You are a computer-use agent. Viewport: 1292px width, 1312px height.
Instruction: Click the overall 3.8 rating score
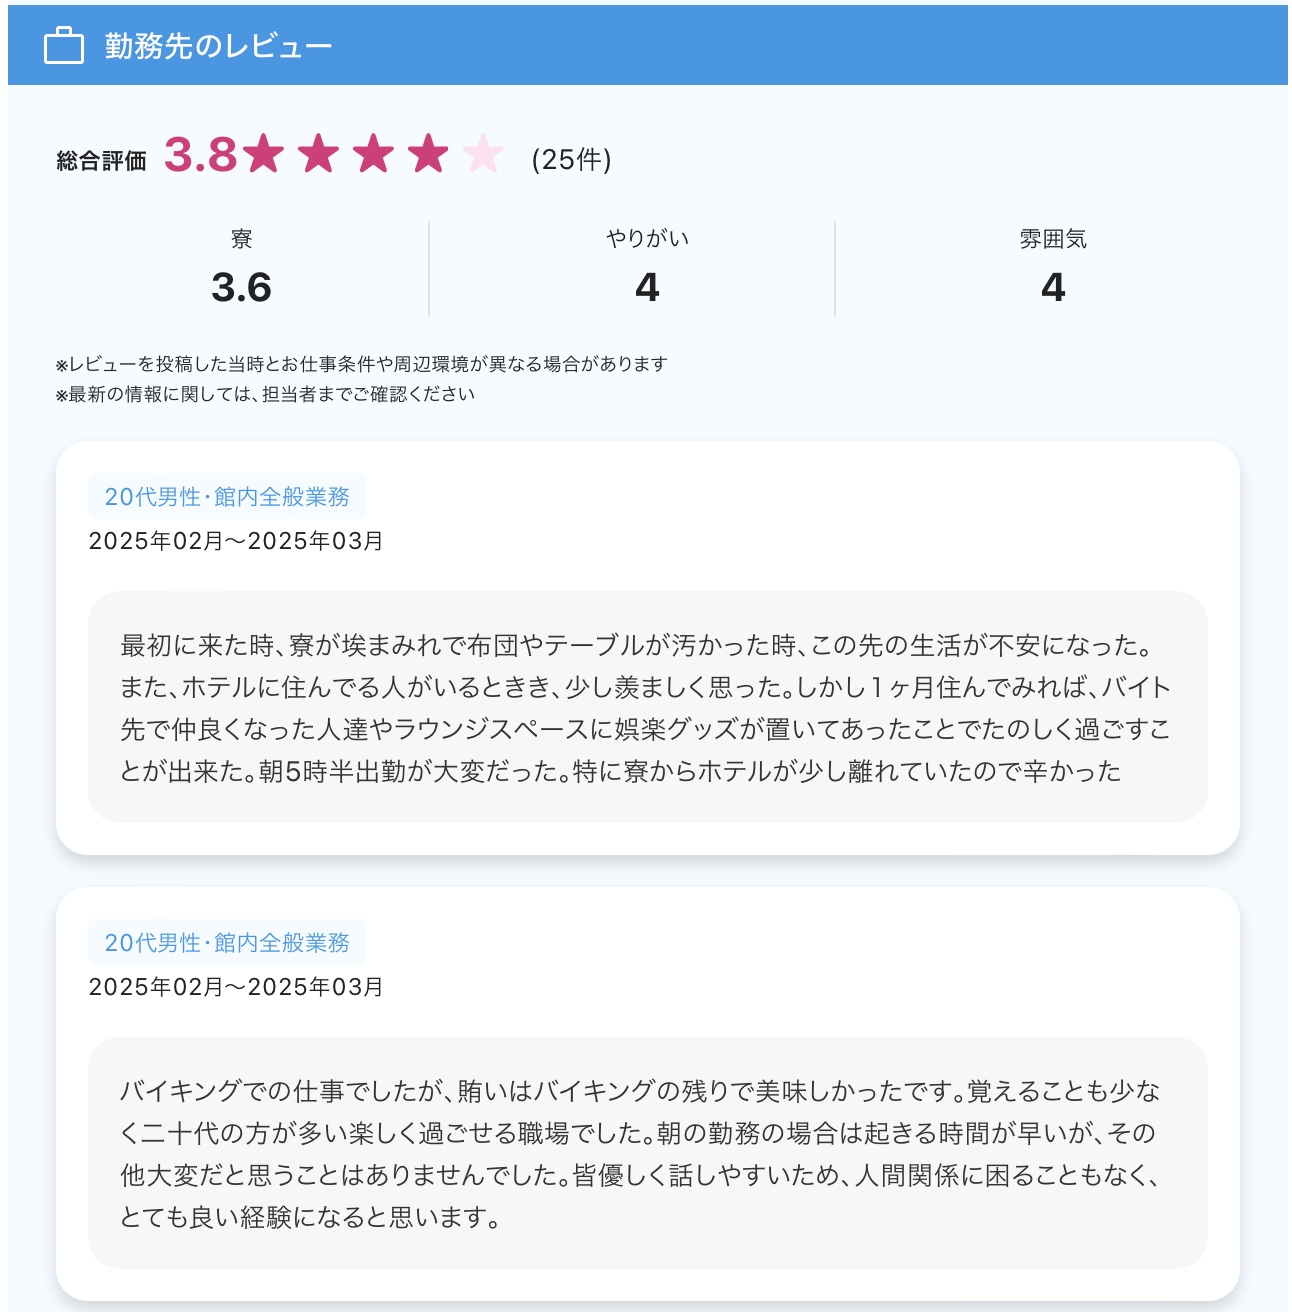pyautogui.click(x=200, y=155)
